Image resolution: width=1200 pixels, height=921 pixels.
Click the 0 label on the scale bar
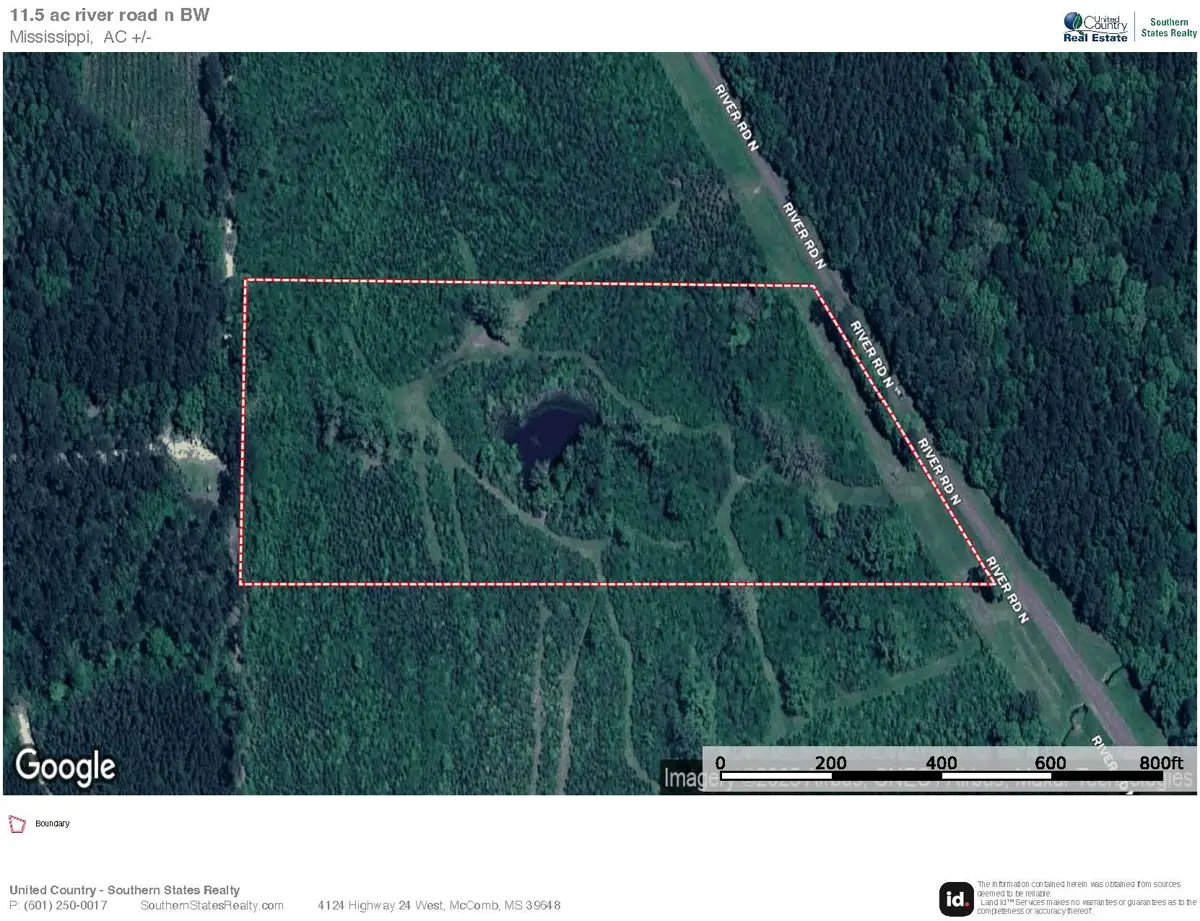tap(721, 762)
